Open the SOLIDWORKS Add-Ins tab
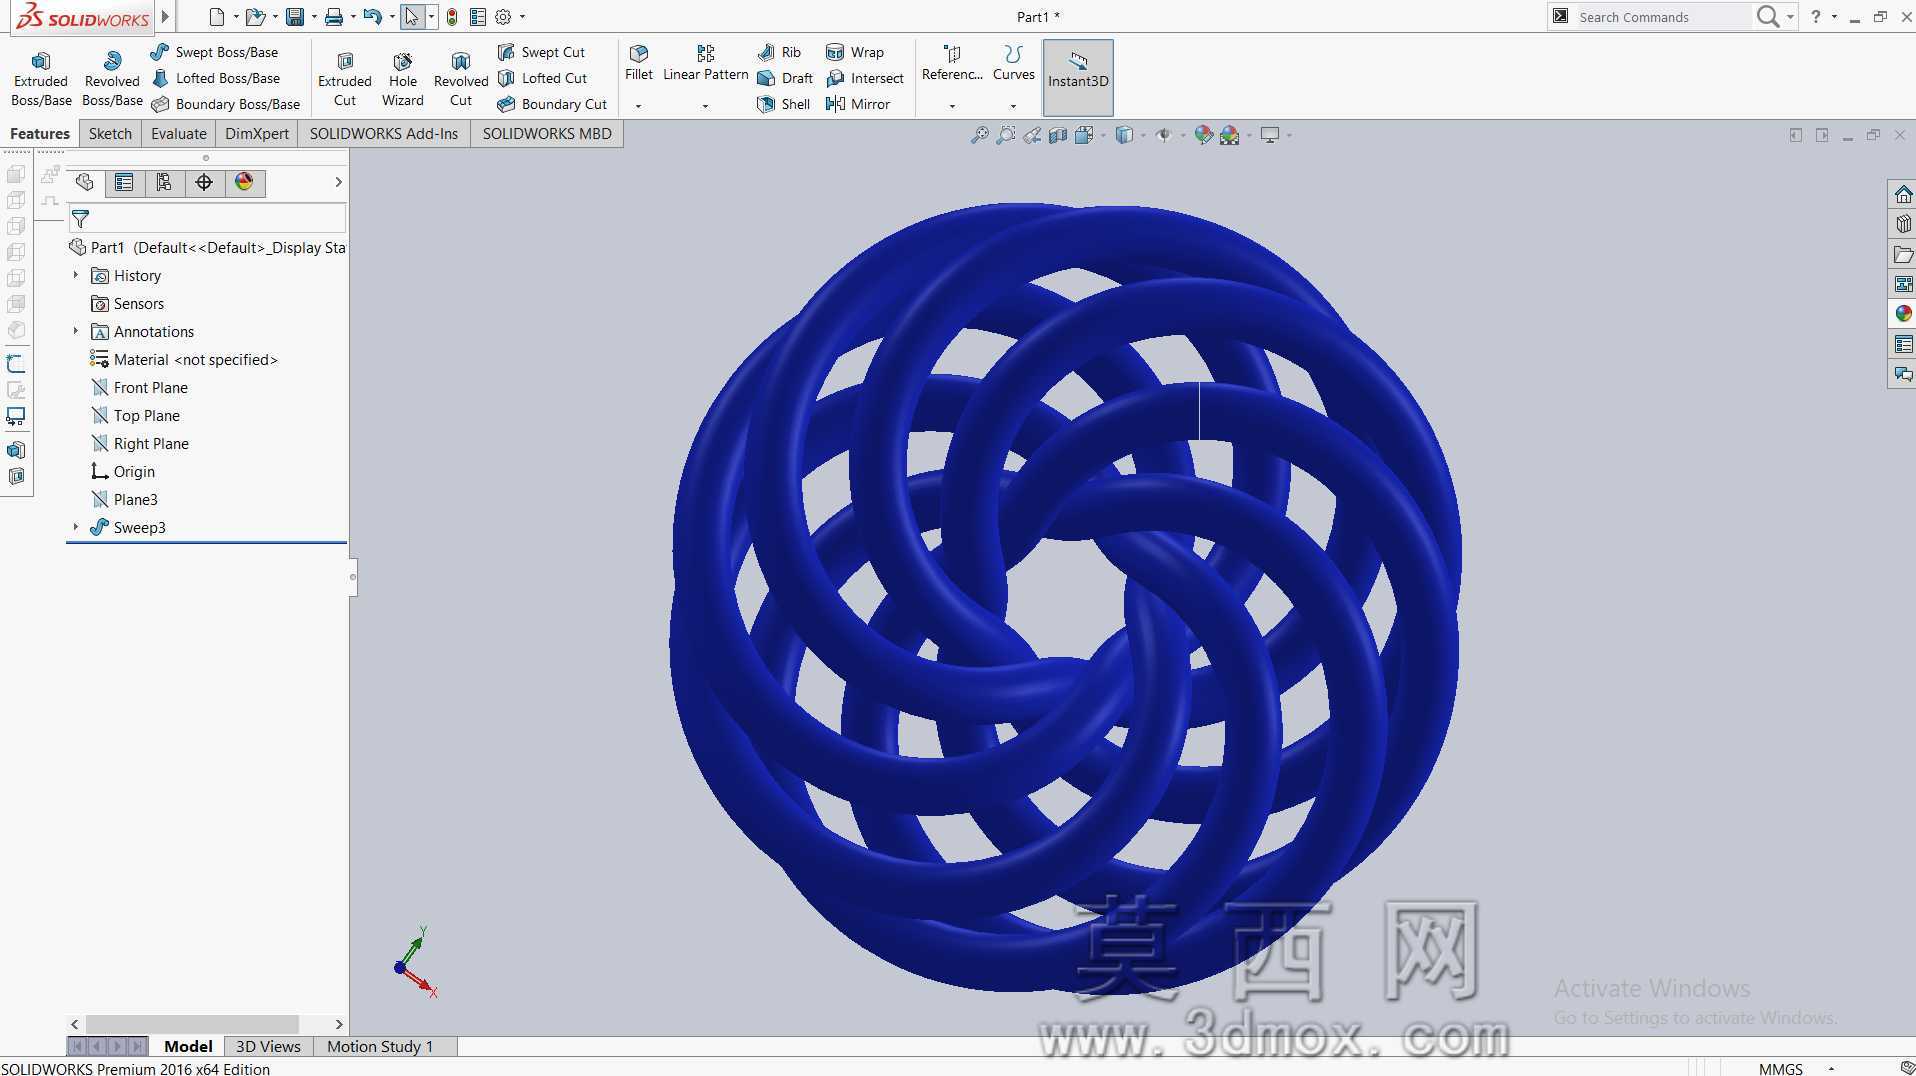This screenshot has width=1916, height=1076. click(x=384, y=134)
